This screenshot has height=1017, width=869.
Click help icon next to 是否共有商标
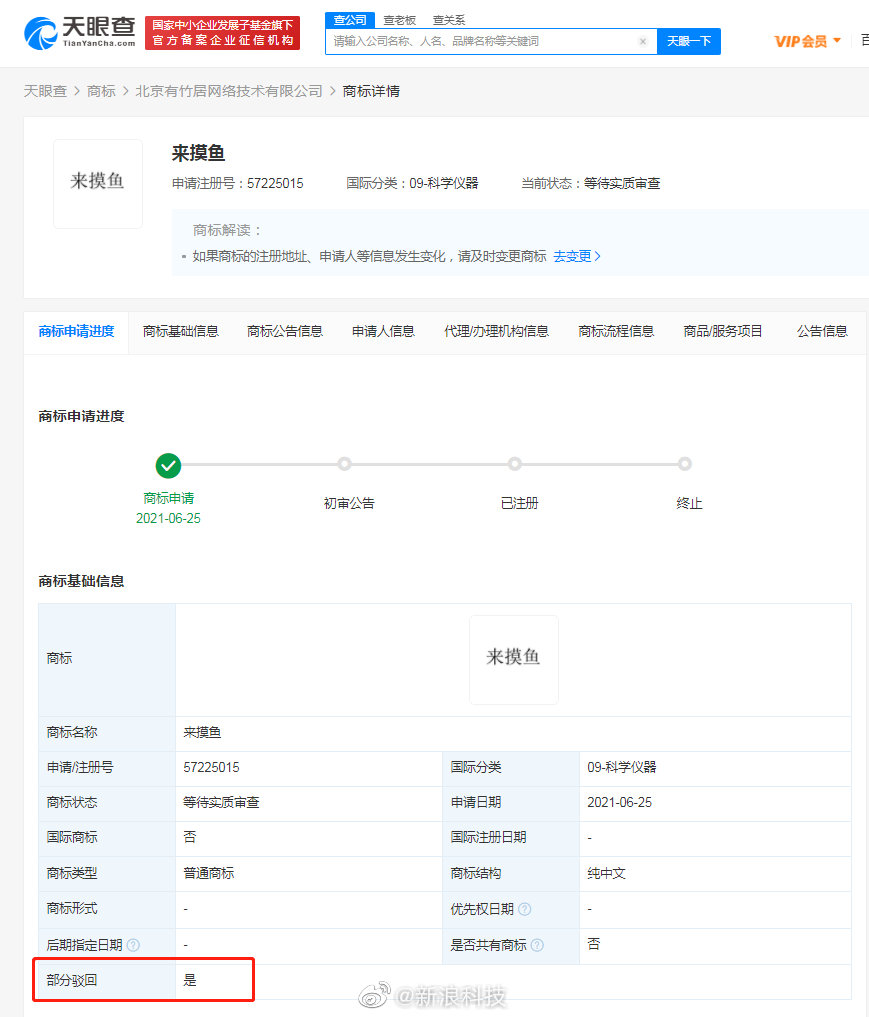click(537, 945)
